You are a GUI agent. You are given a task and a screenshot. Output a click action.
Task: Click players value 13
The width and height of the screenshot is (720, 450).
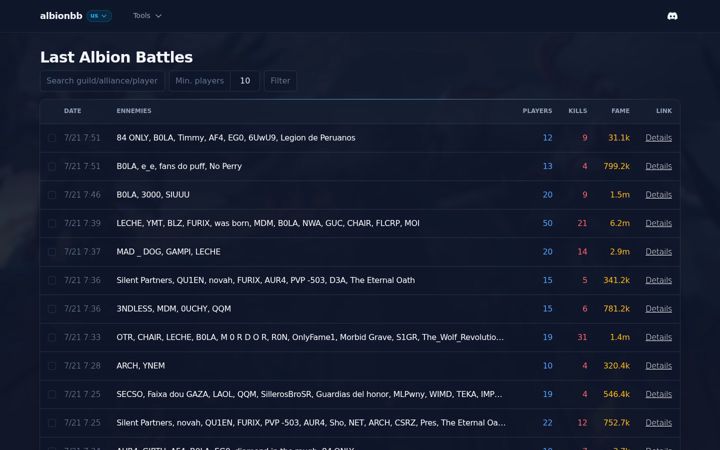click(547, 166)
